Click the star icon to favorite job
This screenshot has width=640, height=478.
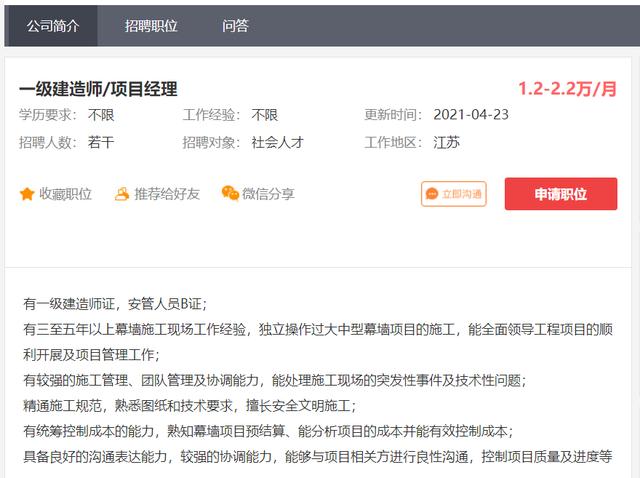pos(27,194)
